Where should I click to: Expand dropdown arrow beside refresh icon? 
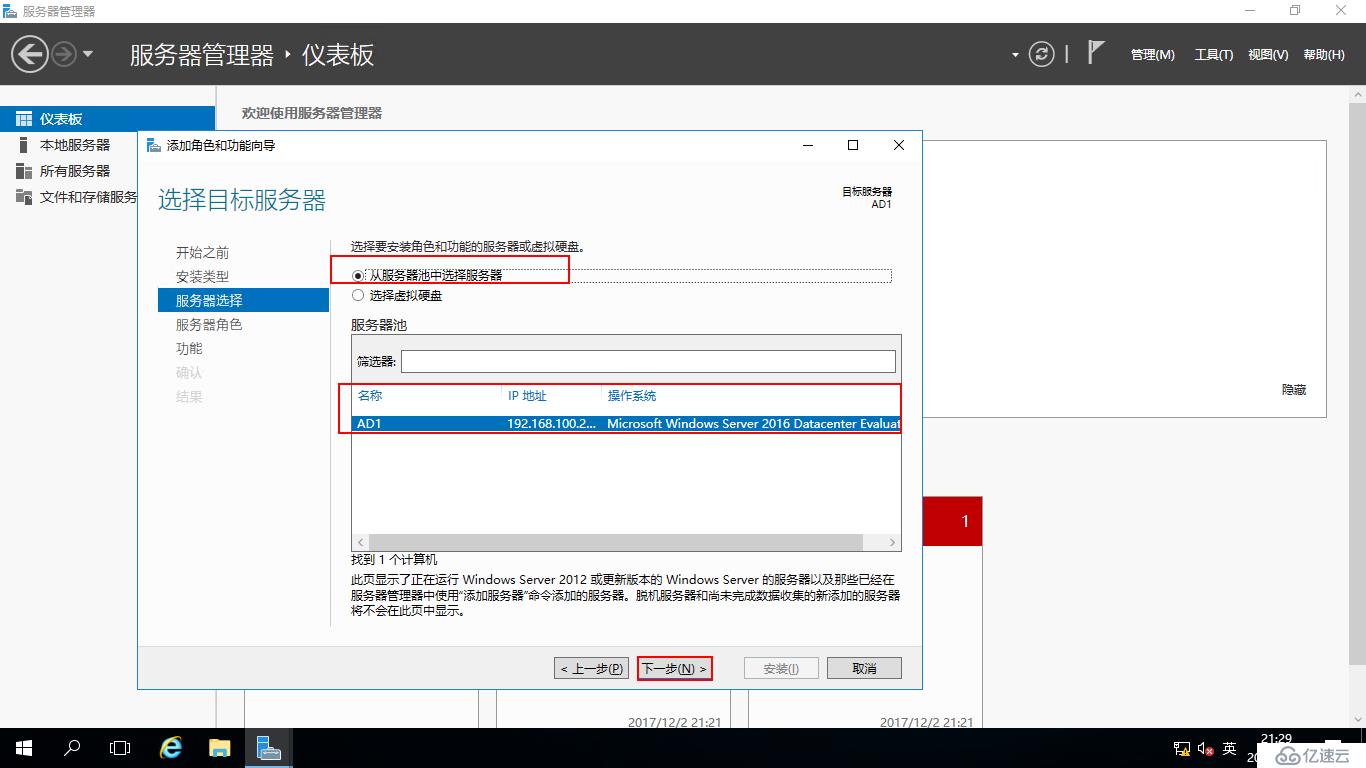[x=1015, y=55]
